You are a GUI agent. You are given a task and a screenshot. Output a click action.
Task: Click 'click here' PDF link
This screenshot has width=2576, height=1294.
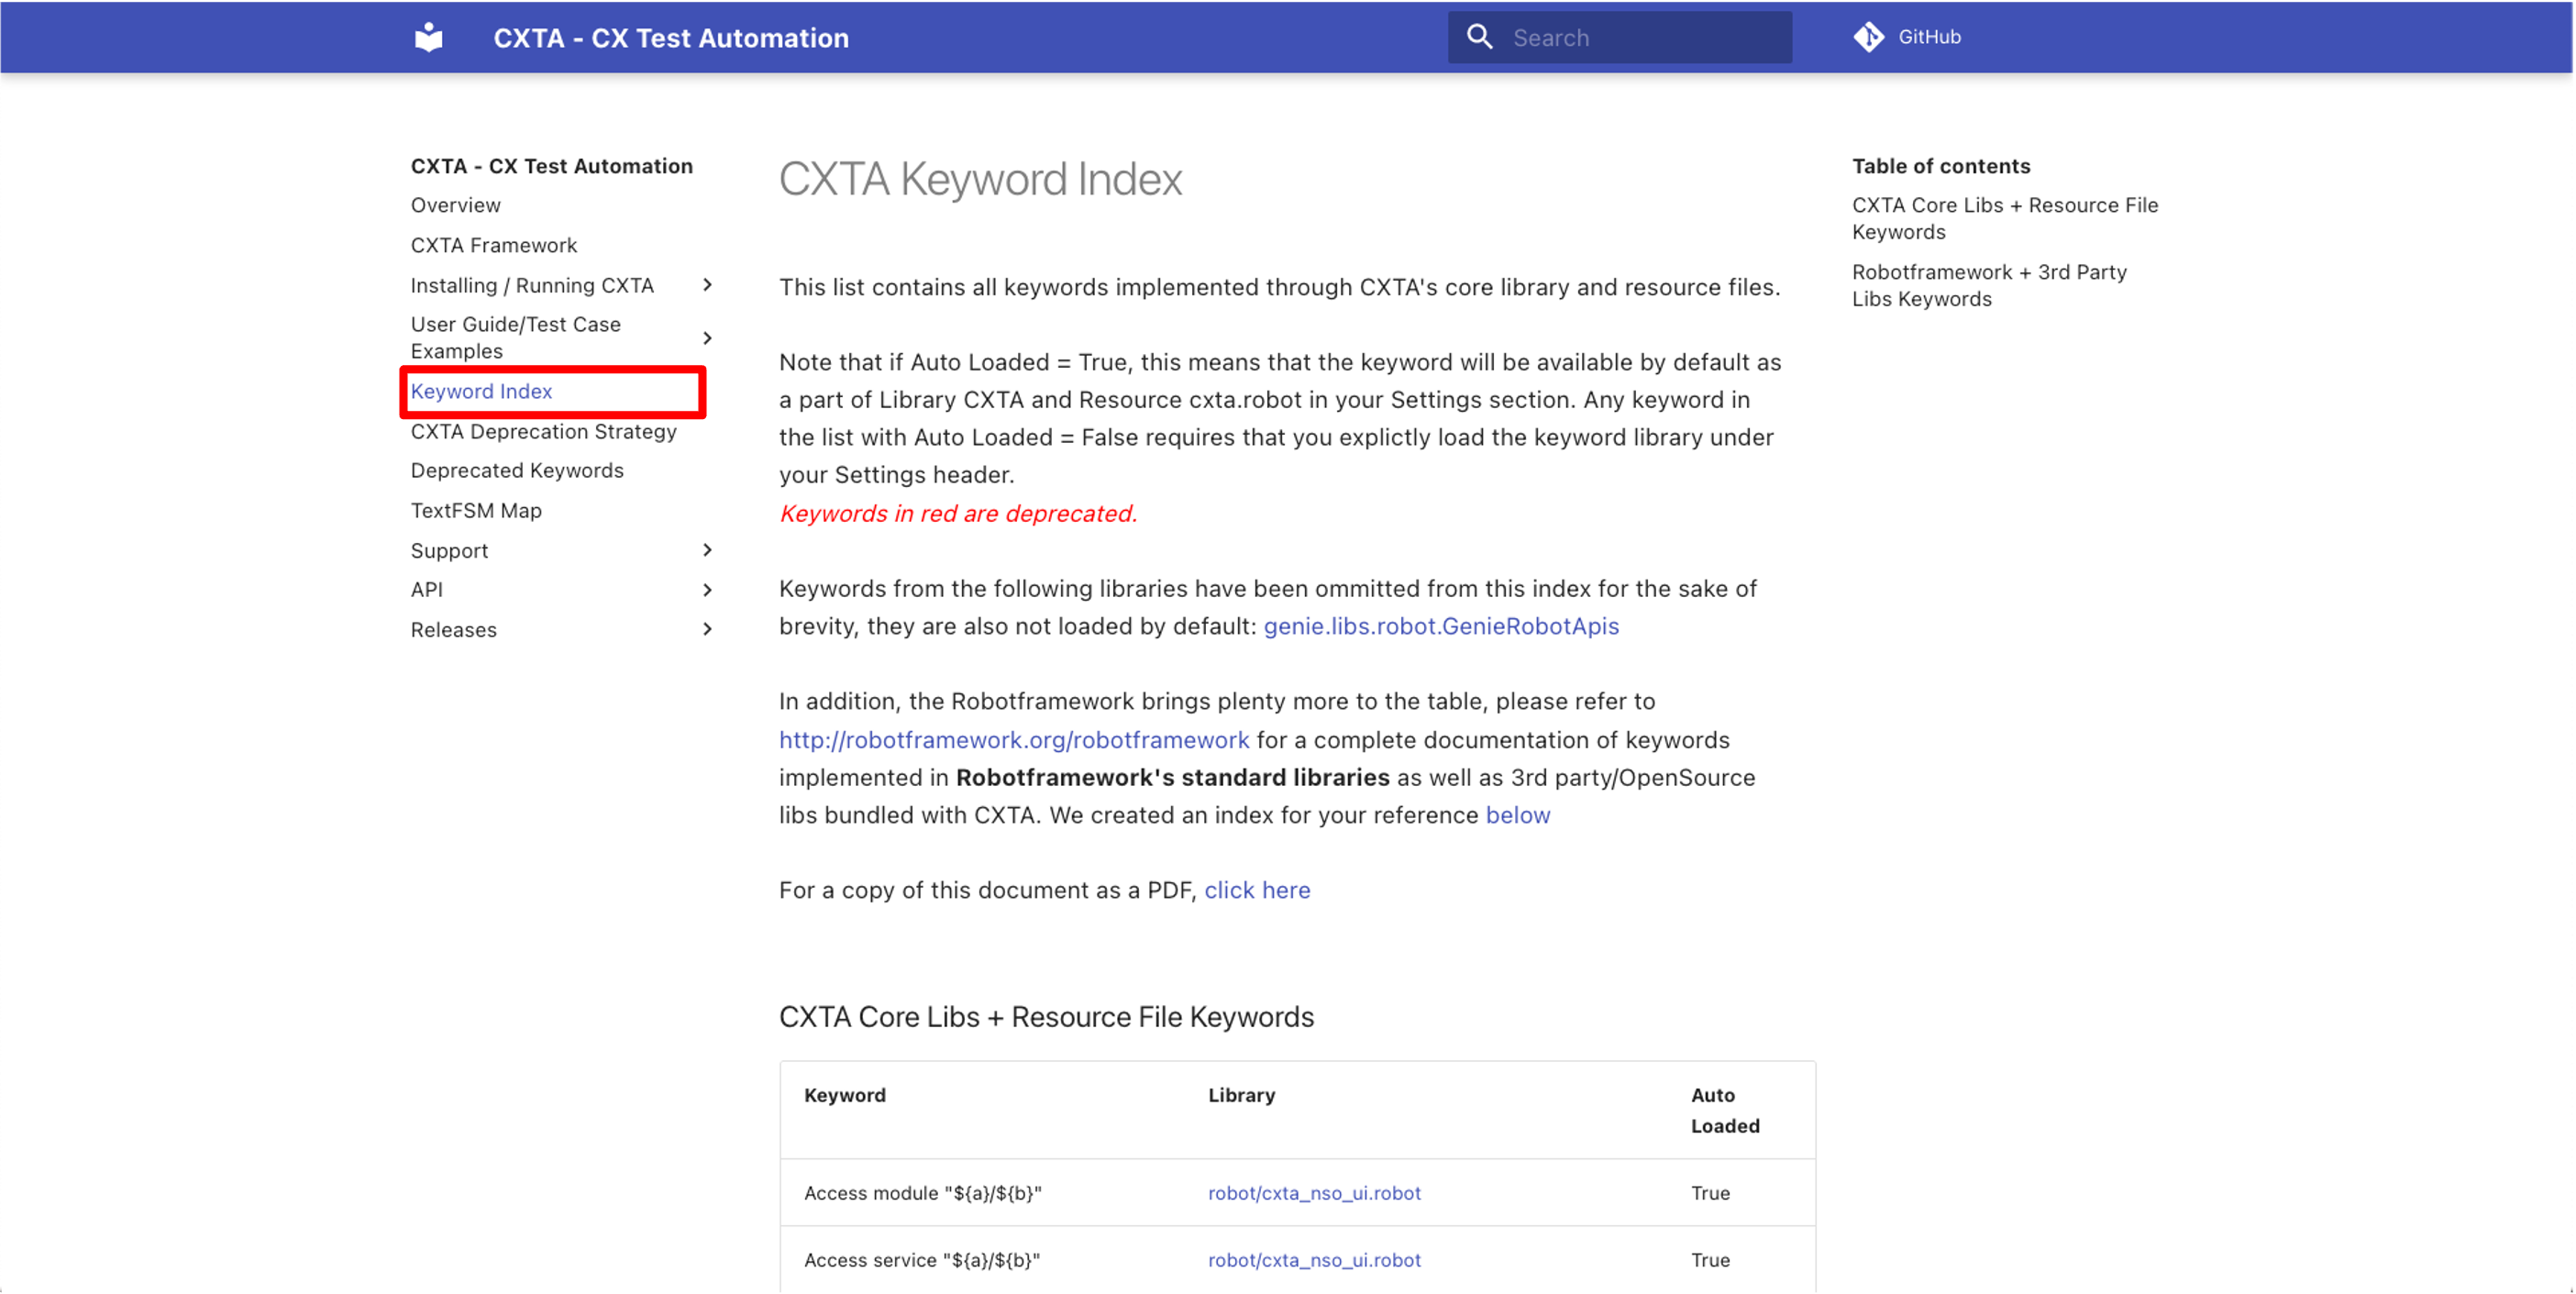coord(1257,890)
